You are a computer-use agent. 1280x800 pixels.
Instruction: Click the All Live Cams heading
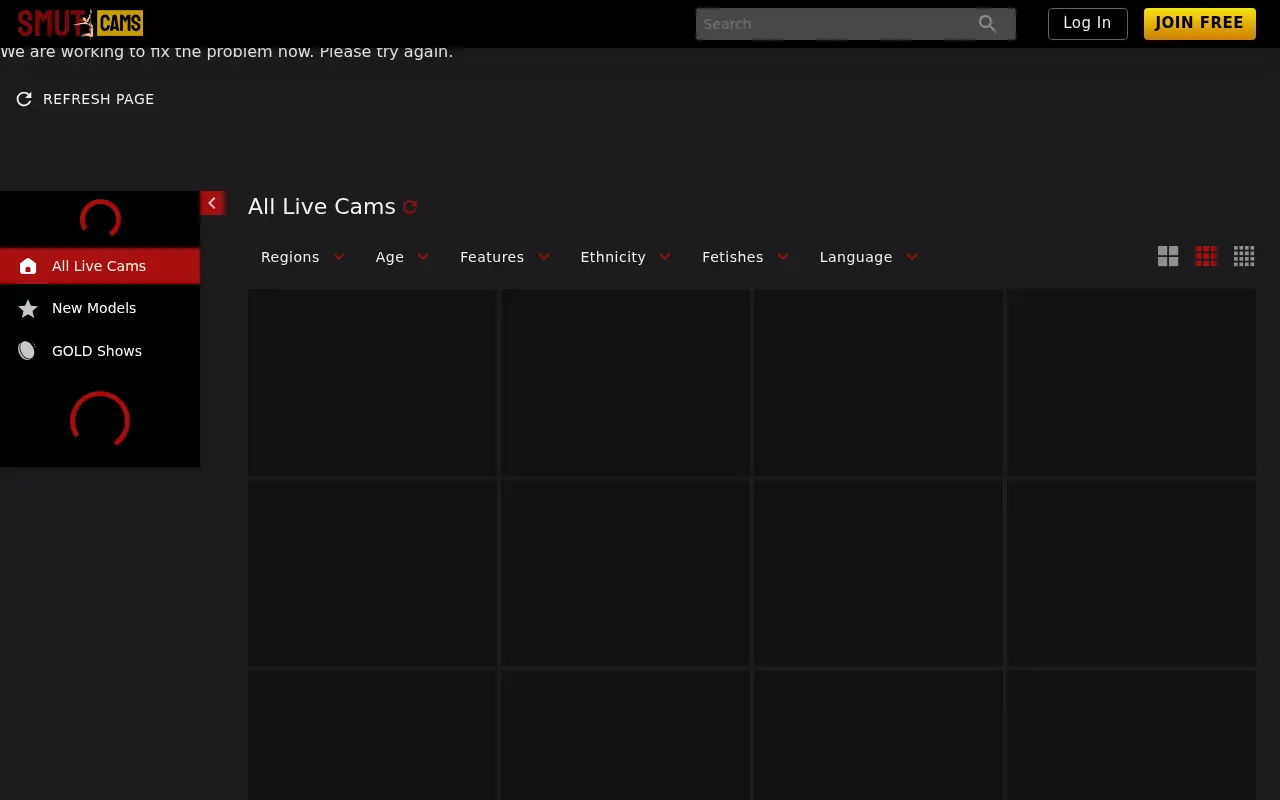[322, 207]
